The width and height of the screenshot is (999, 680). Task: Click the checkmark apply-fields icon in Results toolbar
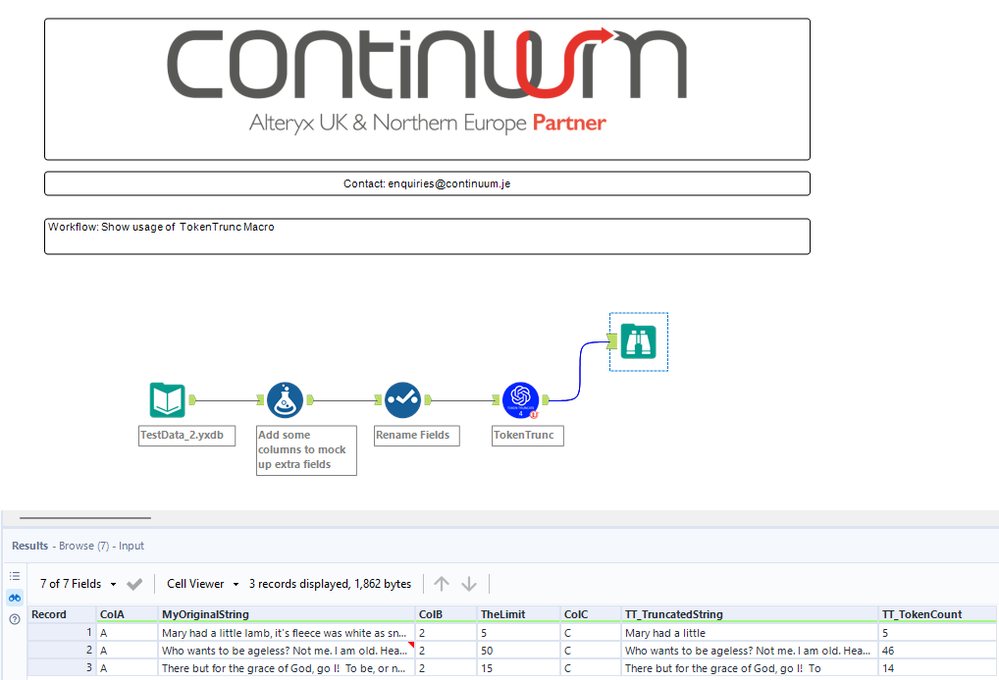click(x=135, y=583)
